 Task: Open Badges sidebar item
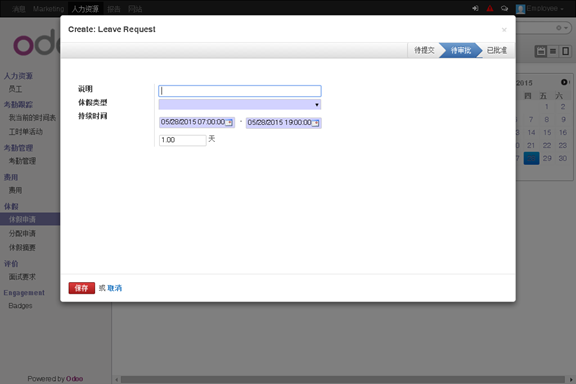coord(20,306)
